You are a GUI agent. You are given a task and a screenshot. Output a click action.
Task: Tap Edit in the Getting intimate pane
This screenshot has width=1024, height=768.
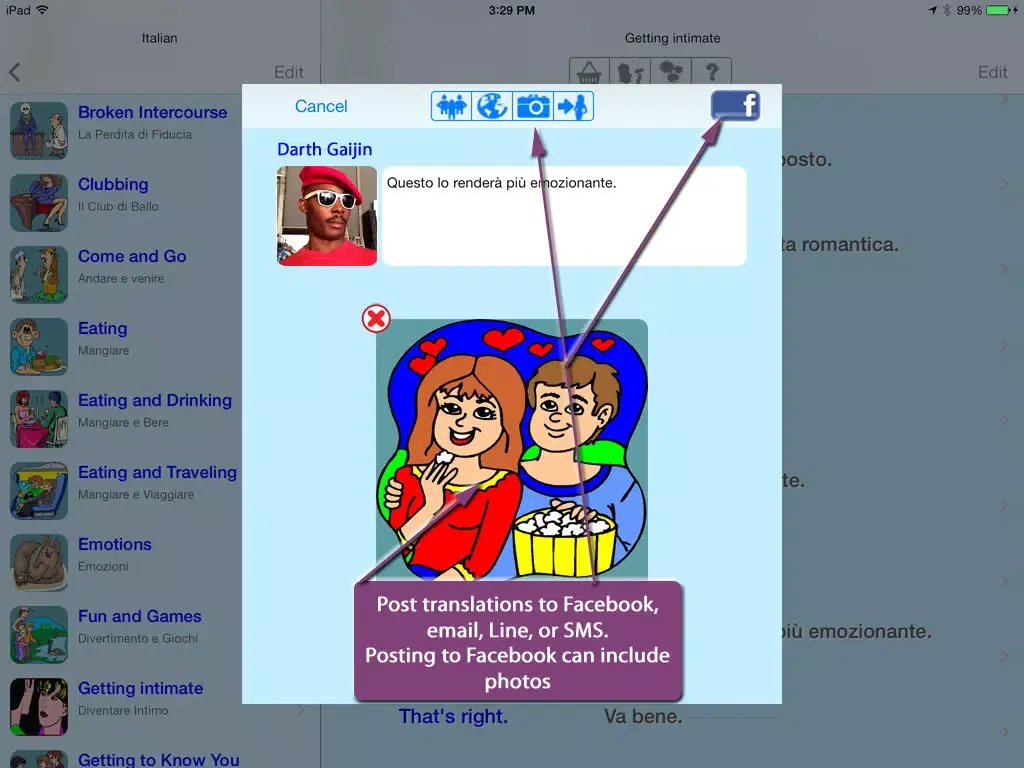(x=993, y=72)
